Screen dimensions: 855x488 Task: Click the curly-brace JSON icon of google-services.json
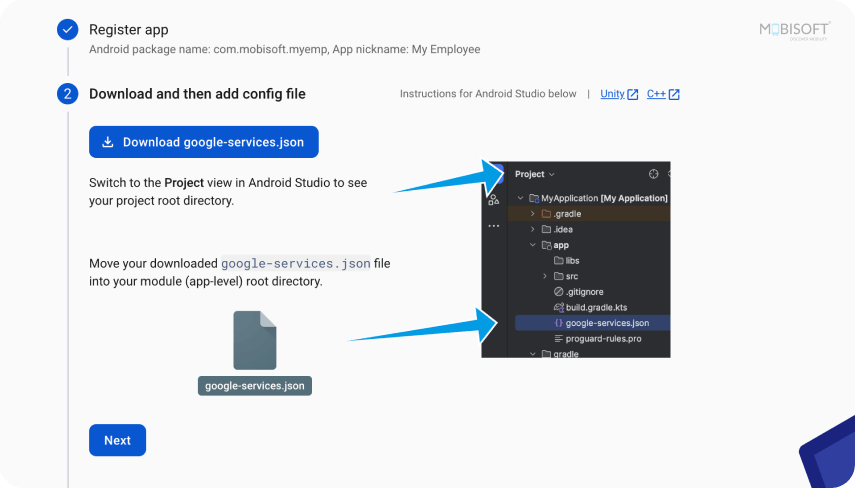(x=558, y=323)
